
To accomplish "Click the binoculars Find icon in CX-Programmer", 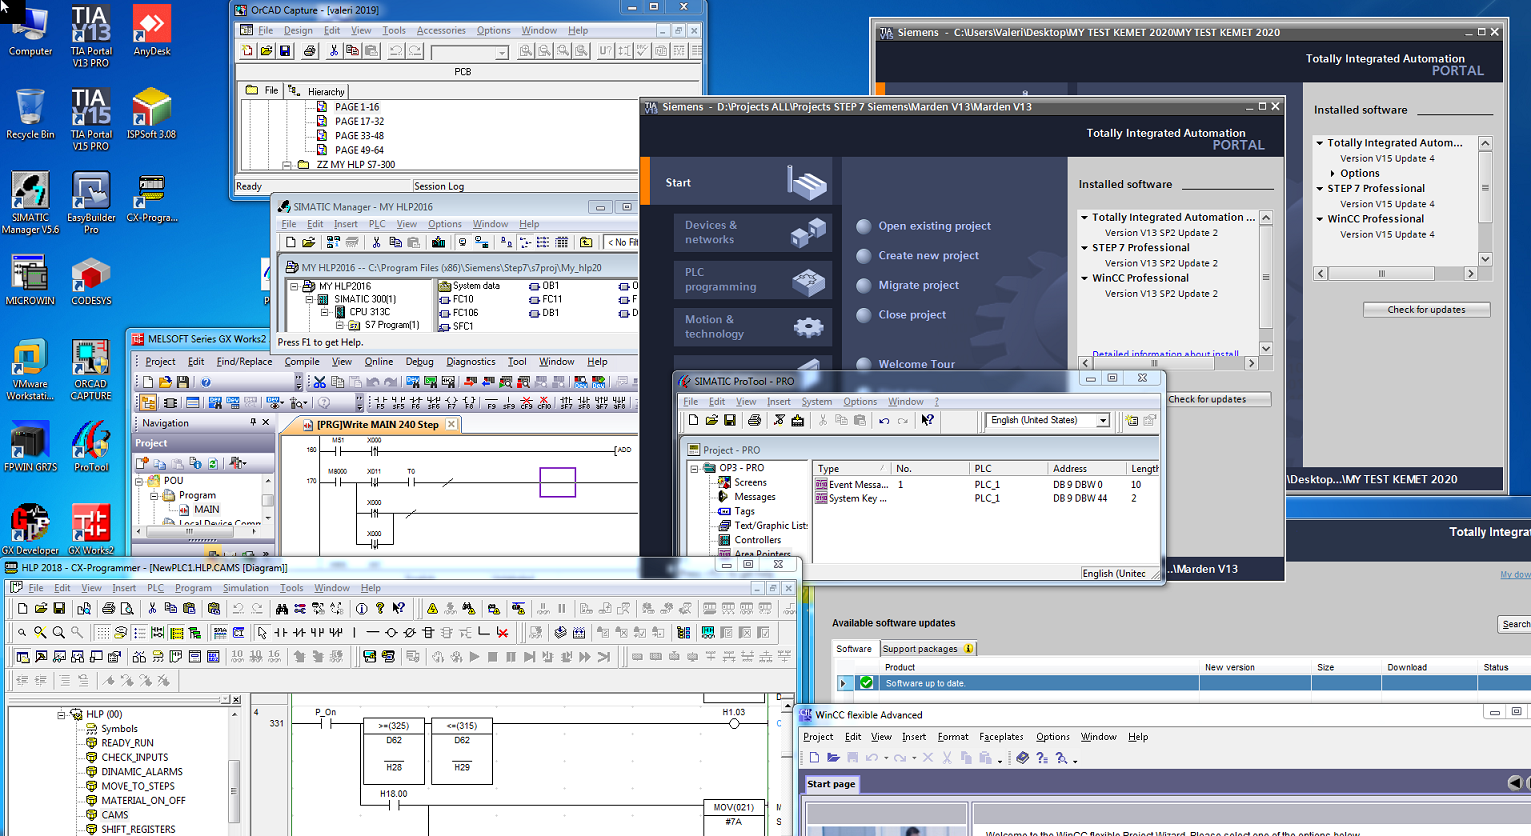I will (x=282, y=608).
